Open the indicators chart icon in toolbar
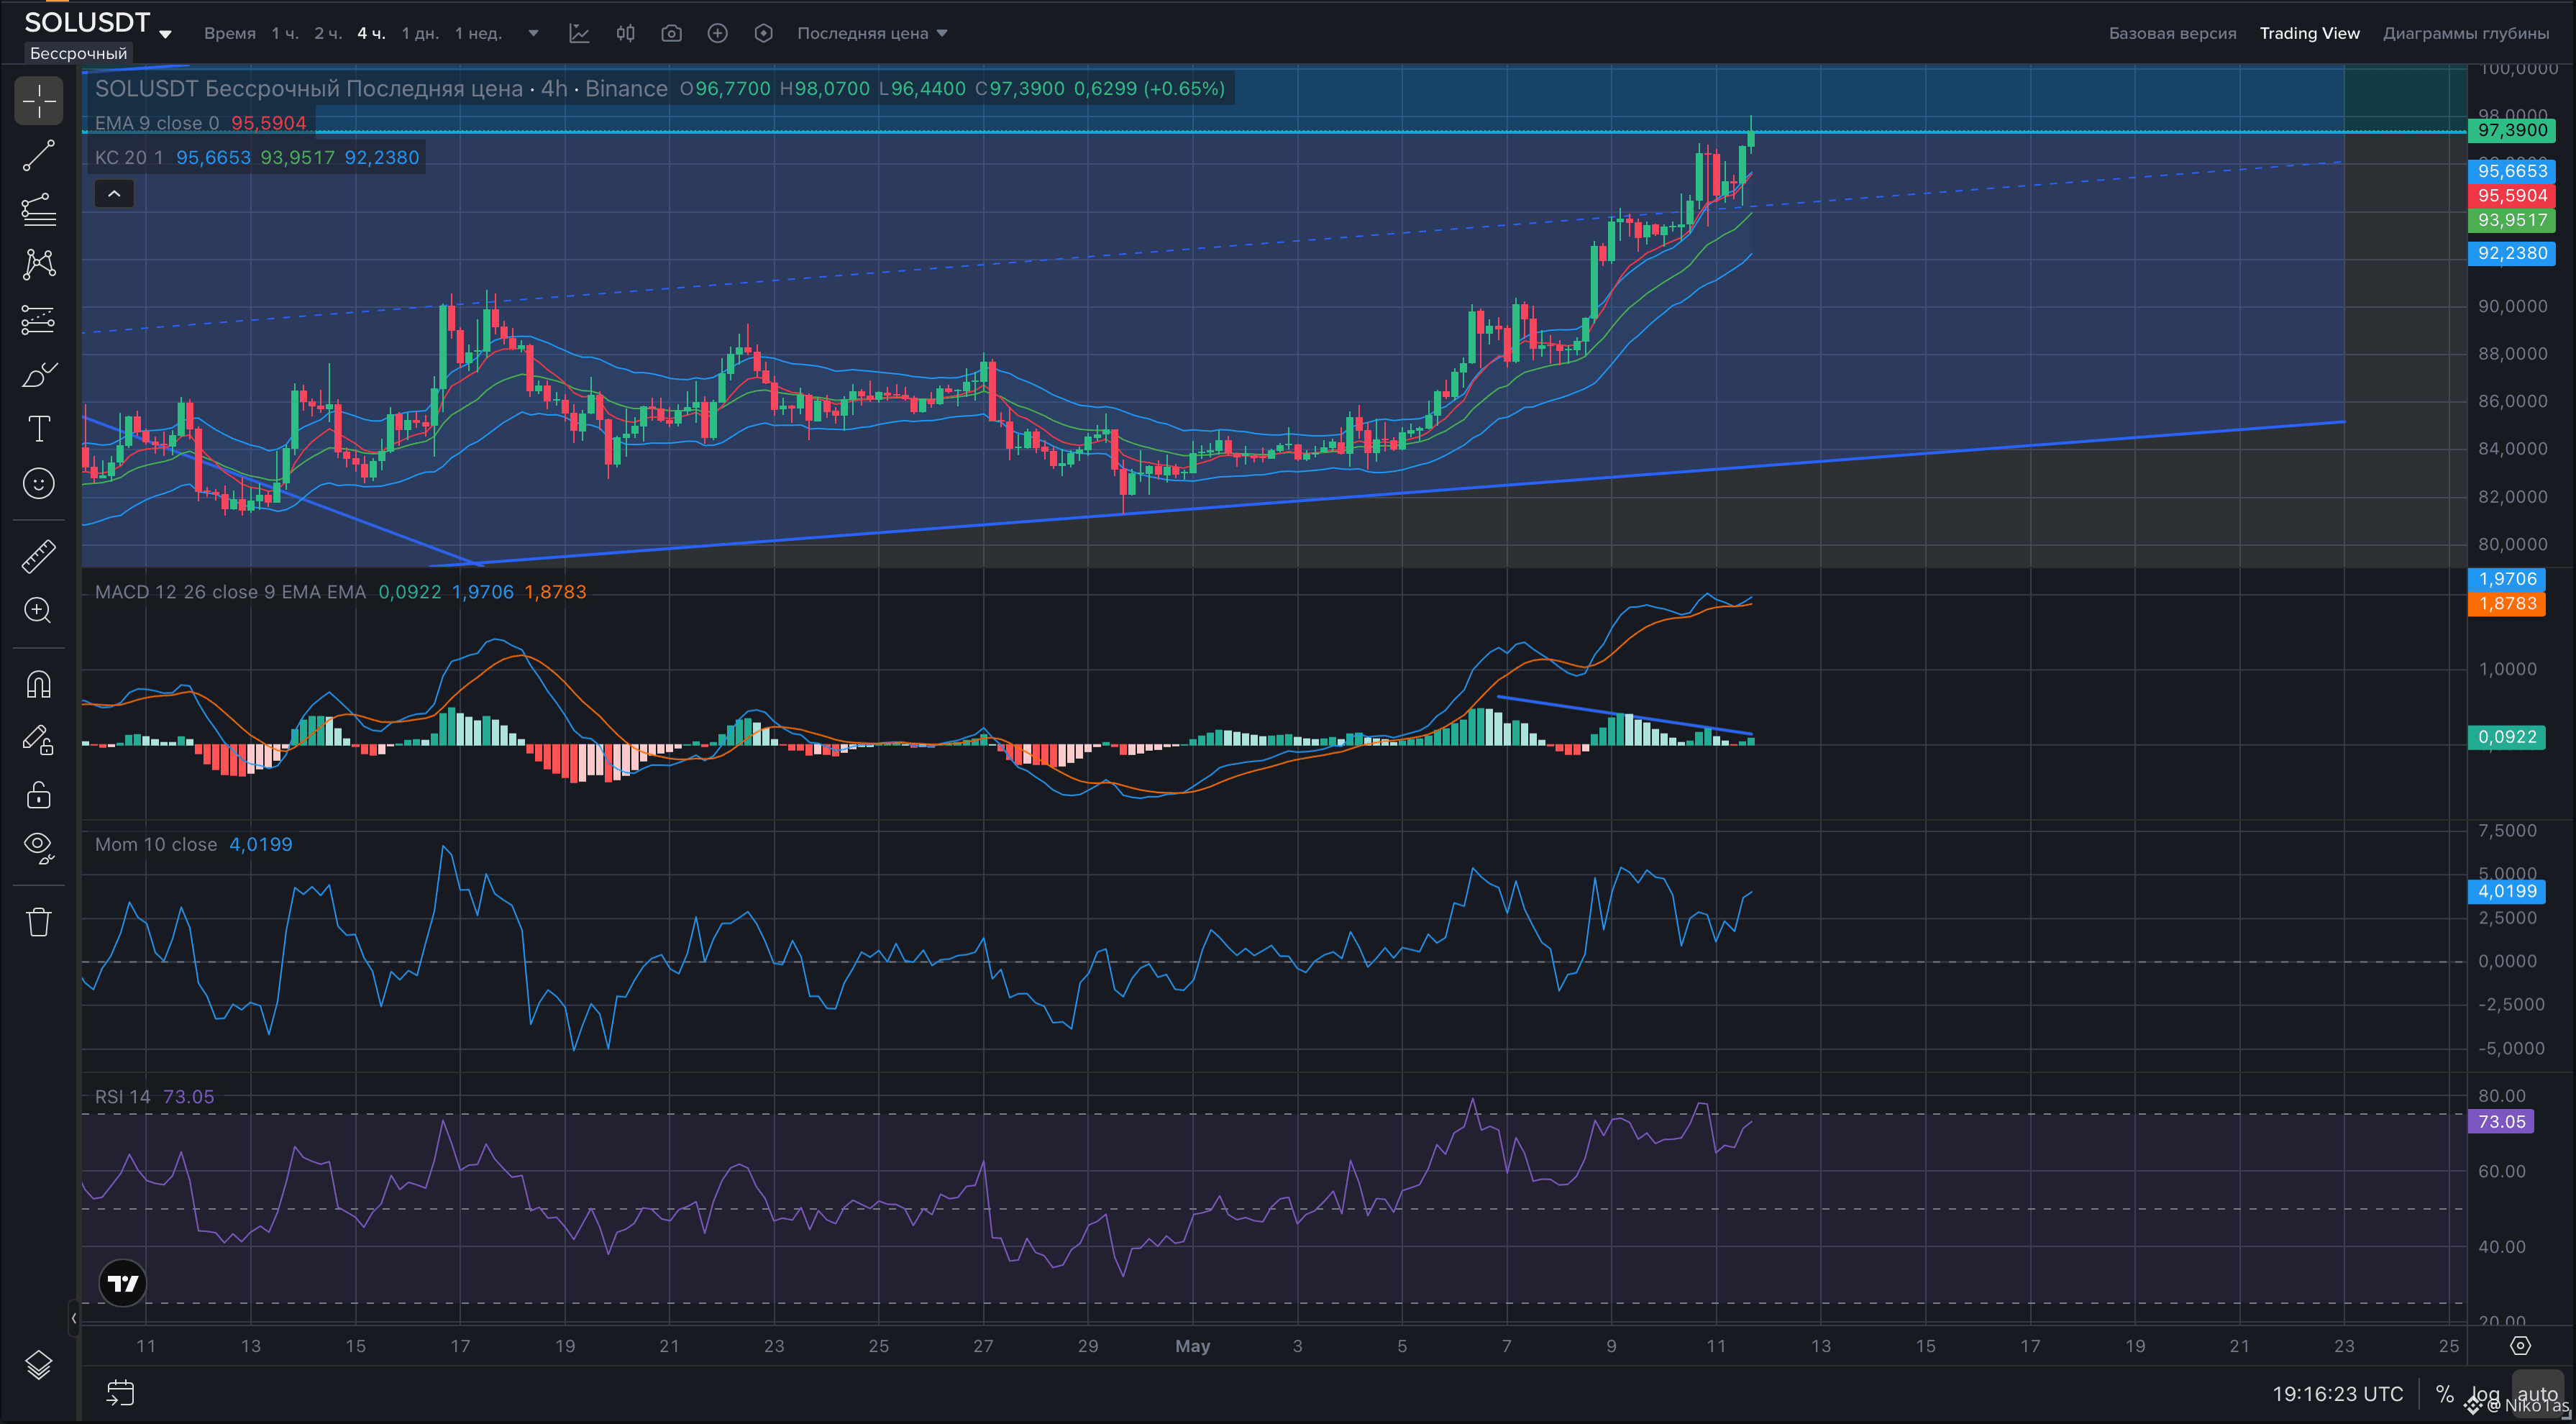This screenshot has height=1424, width=2576. pyautogui.click(x=579, y=33)
